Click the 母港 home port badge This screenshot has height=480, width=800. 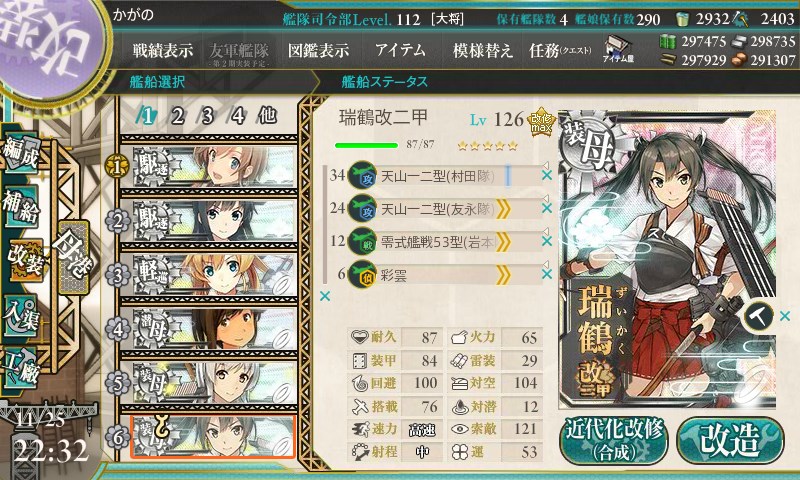click(x=74, y=257)
